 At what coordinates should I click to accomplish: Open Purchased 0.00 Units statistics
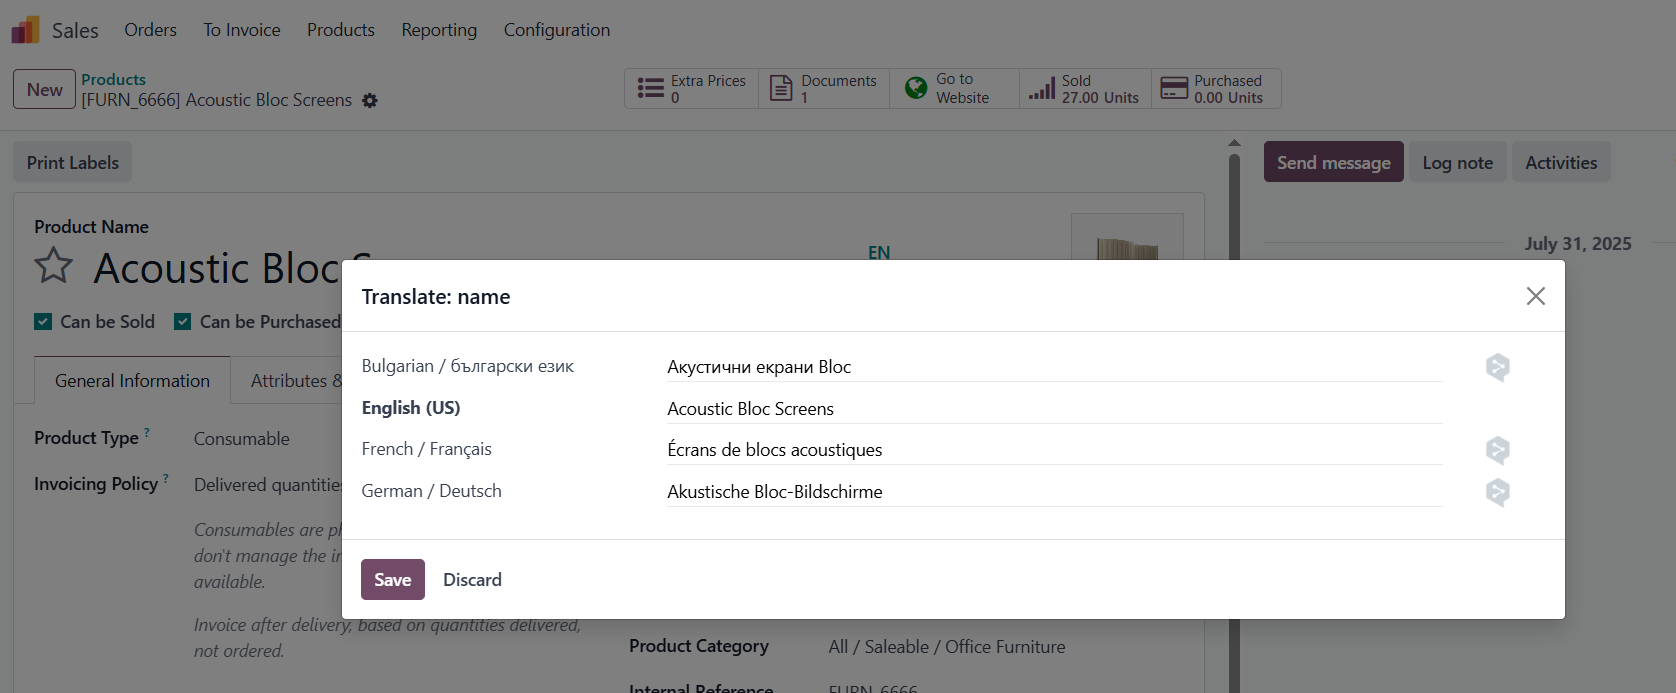1215,89
